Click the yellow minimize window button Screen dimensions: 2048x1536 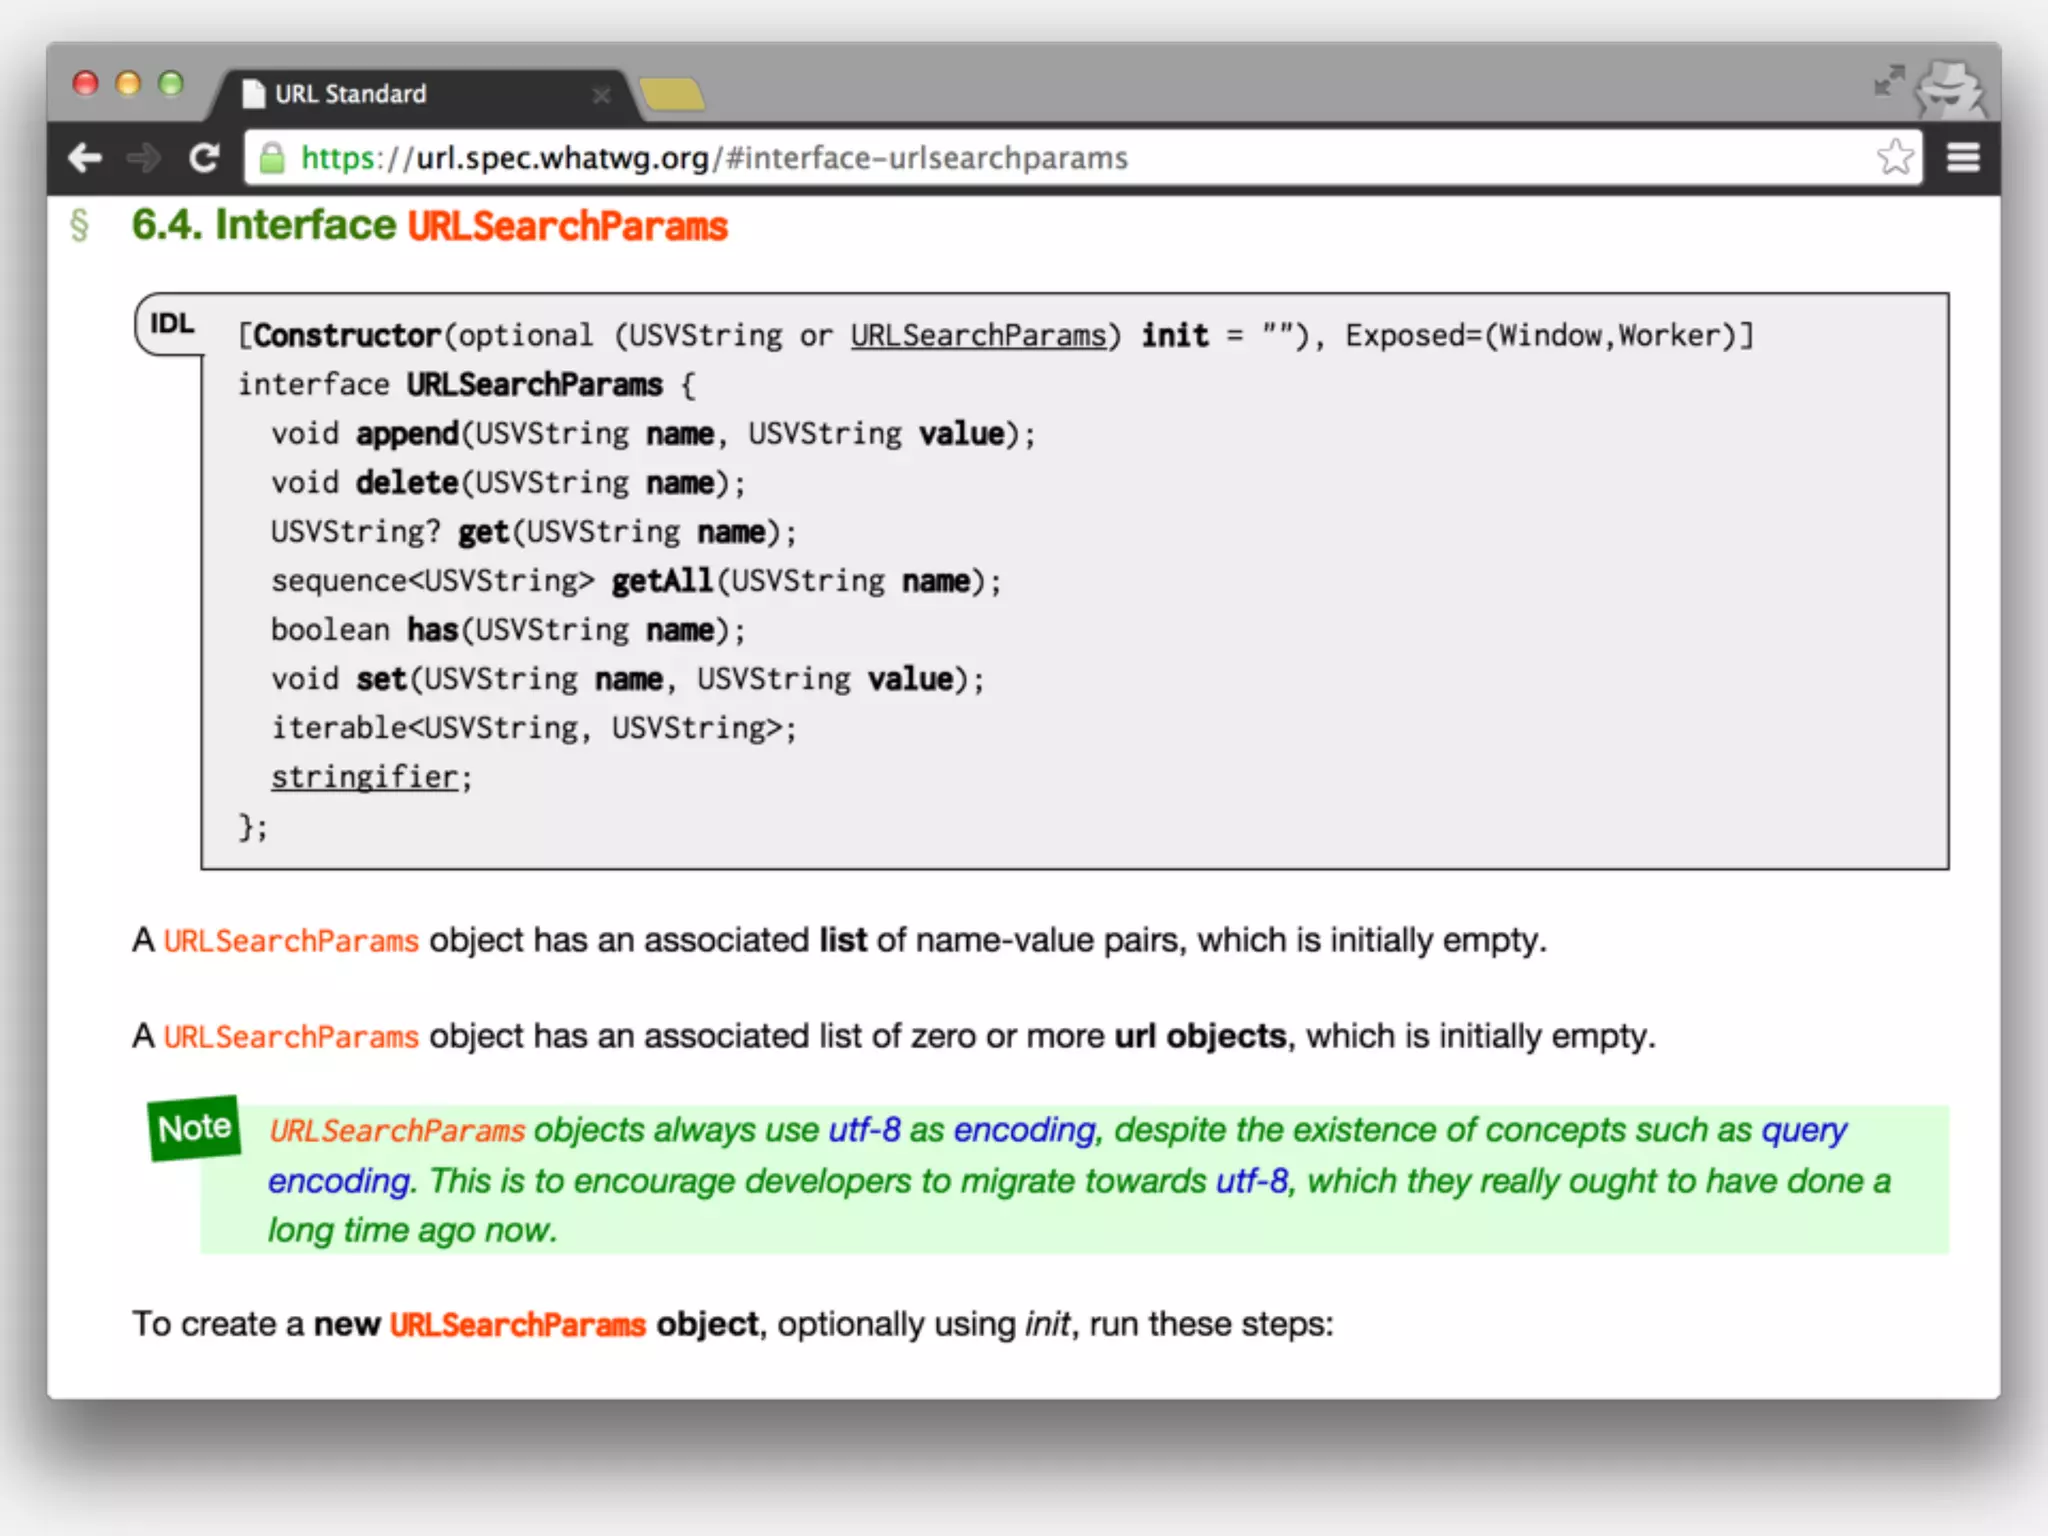pyautogui.click(x=128, y=84)
